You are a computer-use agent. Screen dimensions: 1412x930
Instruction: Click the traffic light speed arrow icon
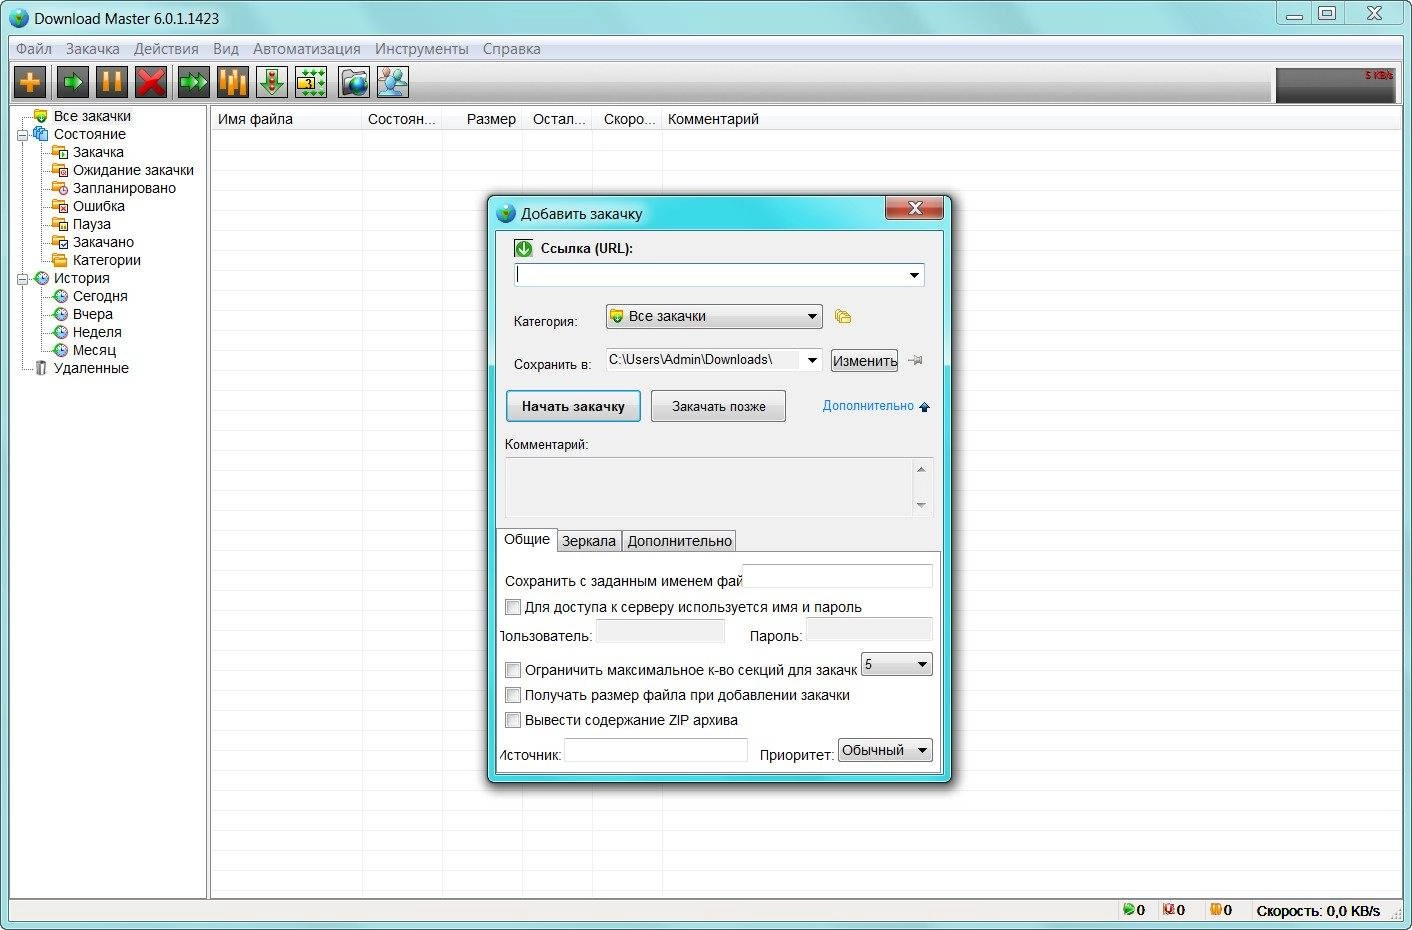tap(272, 82)
